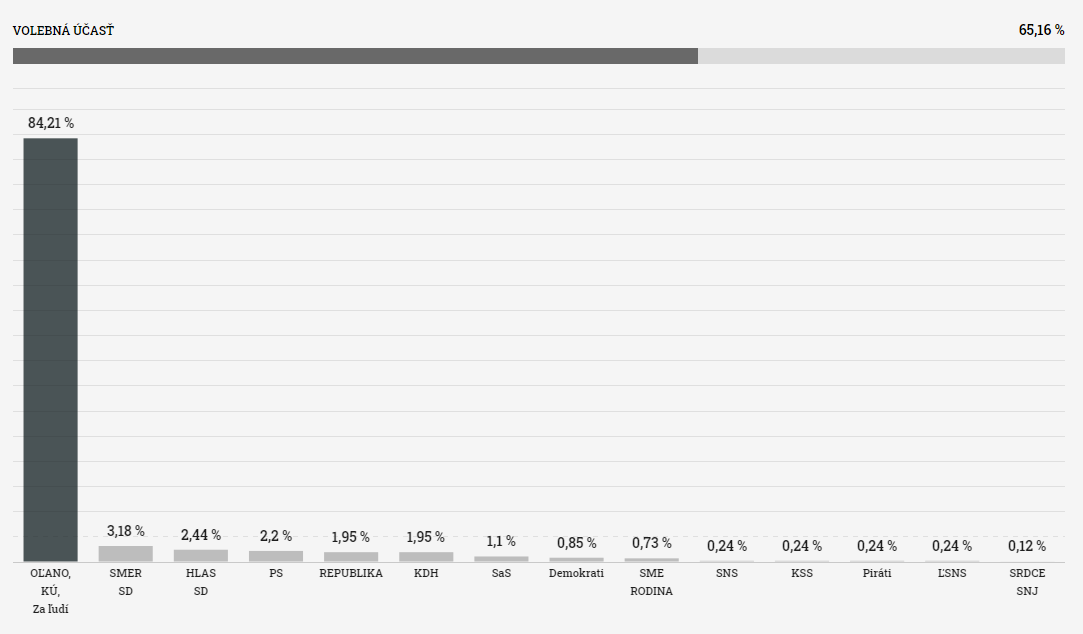
Task: Click the ĽSNS party label
Action: 952,573
